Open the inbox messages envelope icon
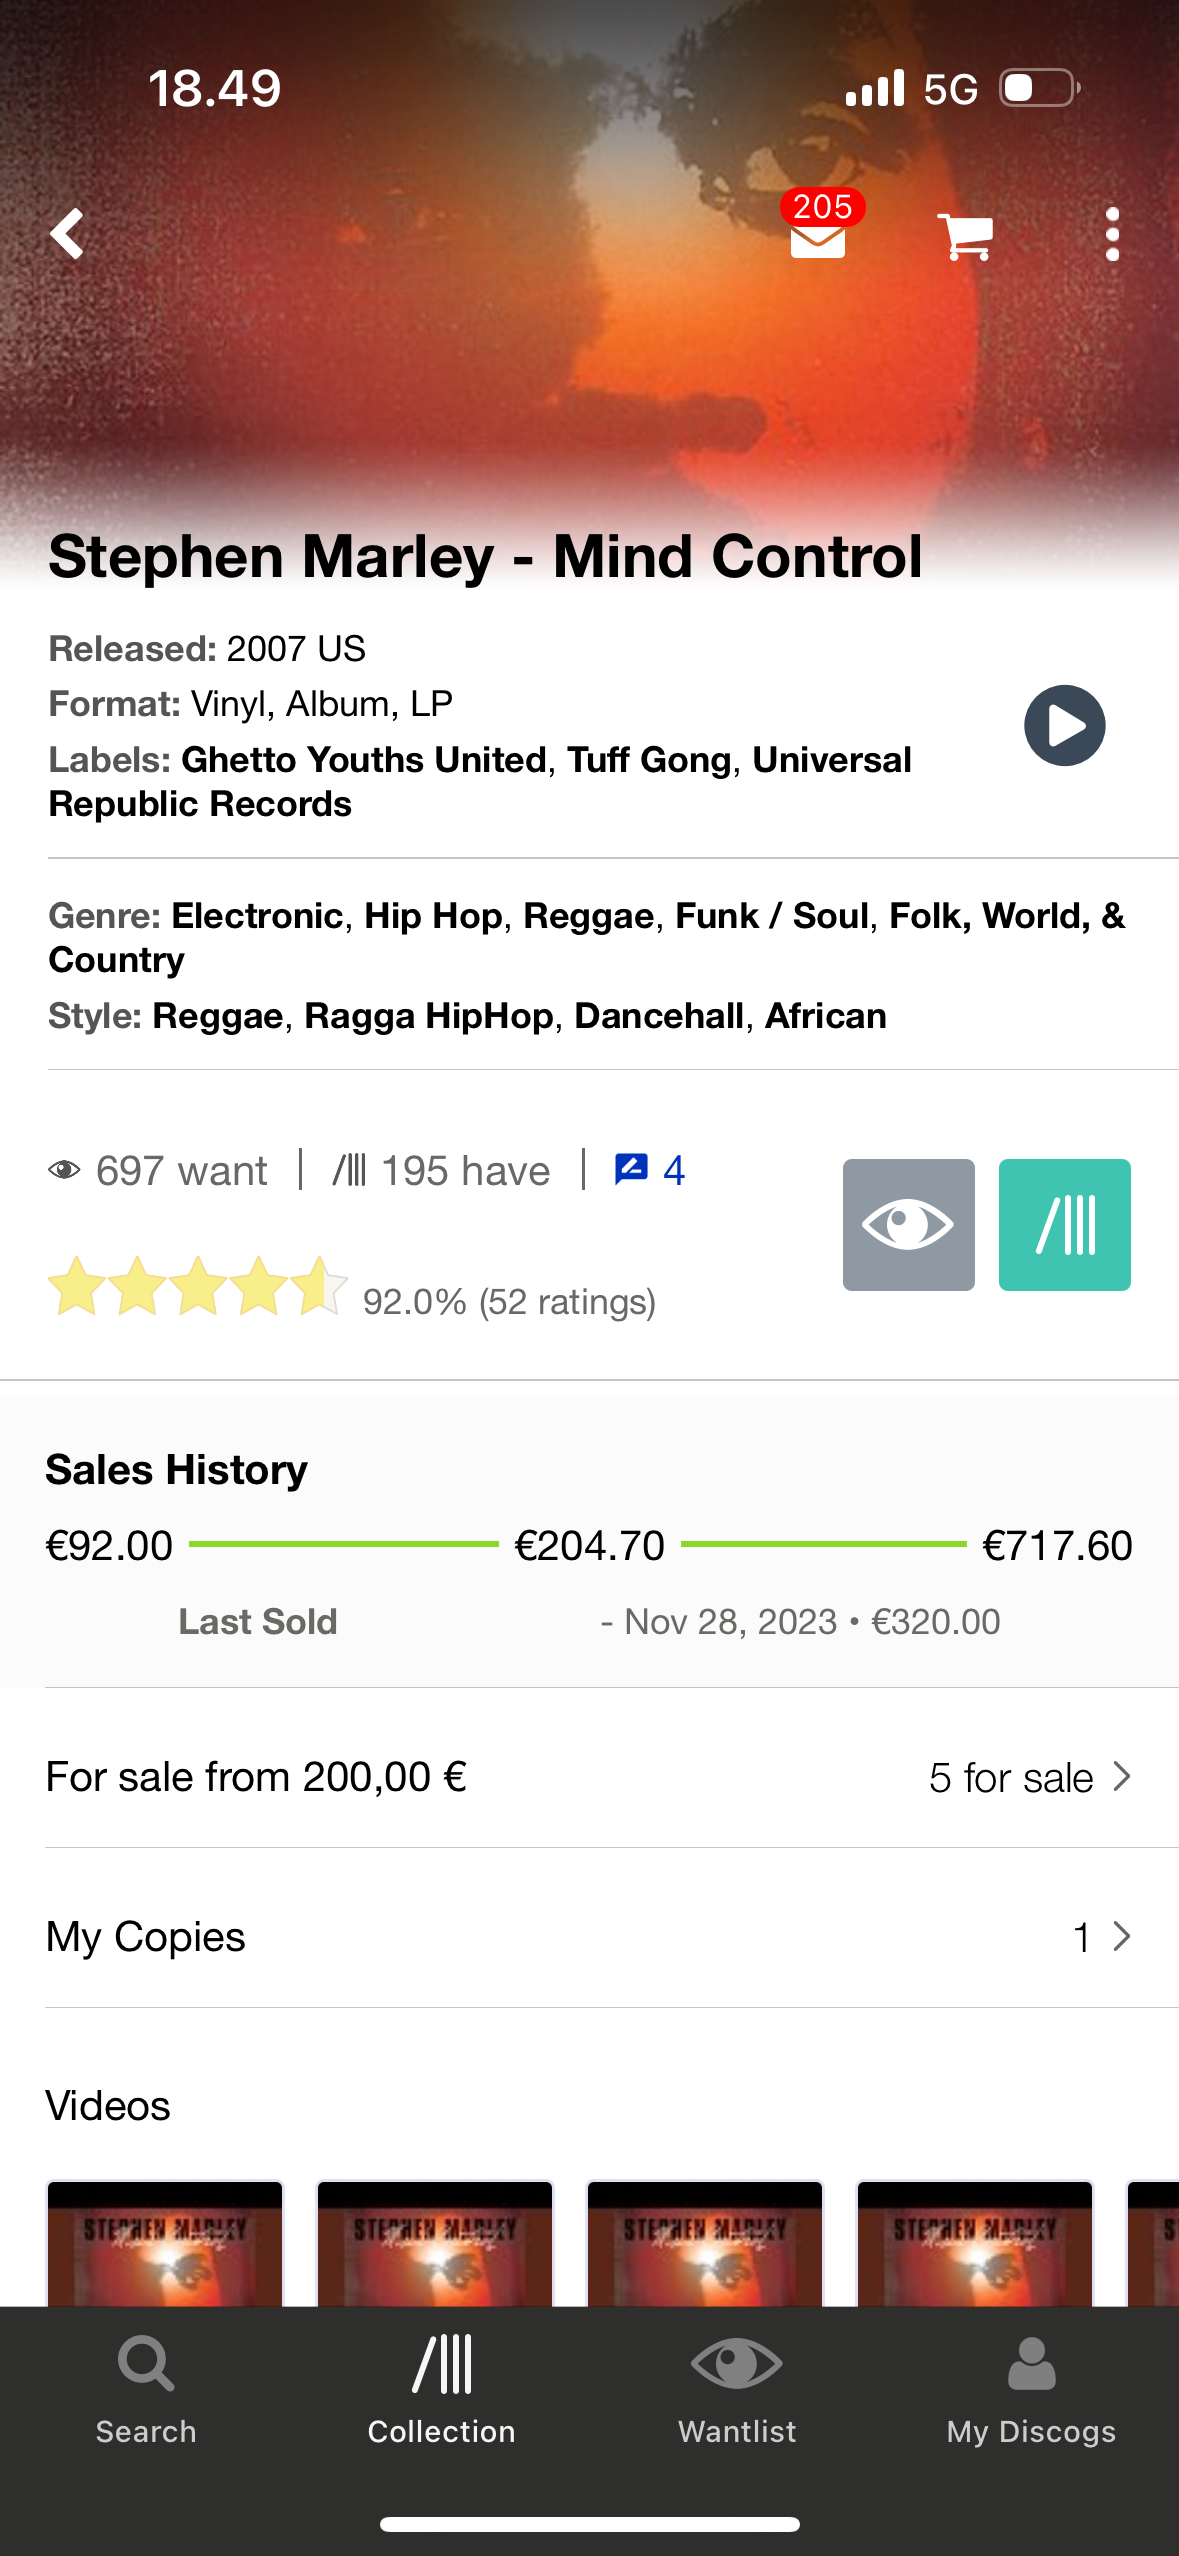This screenshot has height=2556, width=1179. pos(818,236)
